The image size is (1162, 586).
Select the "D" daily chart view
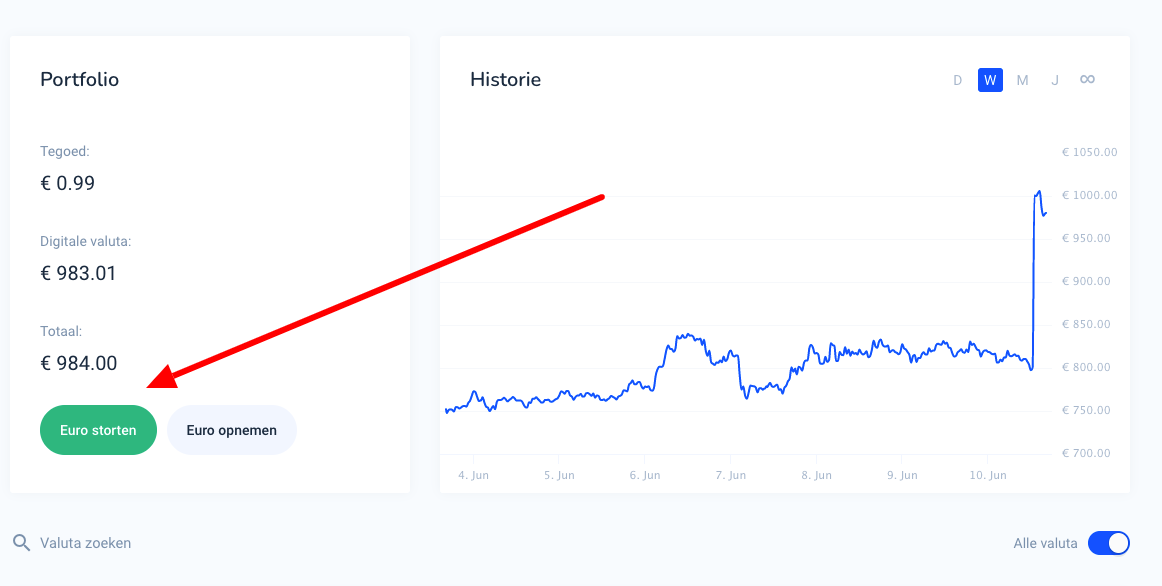point(957,79)
